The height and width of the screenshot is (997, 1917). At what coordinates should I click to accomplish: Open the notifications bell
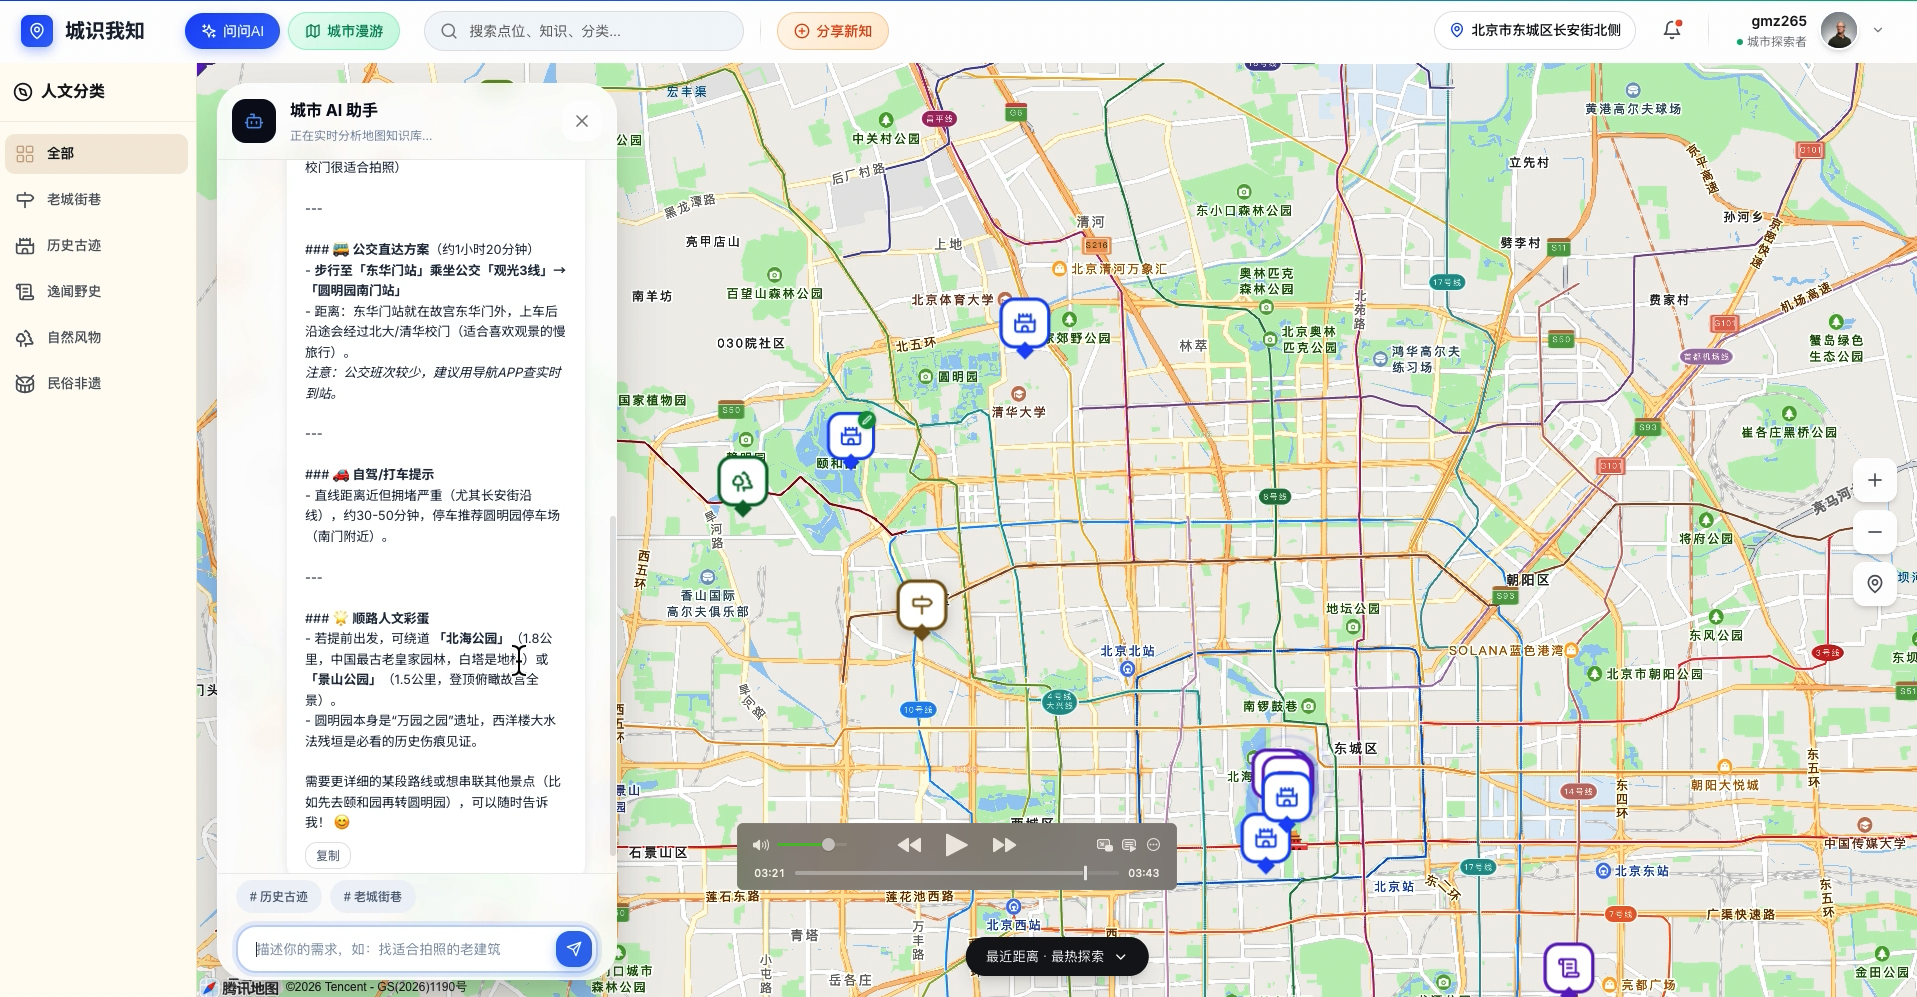click(x=1672, y=30)
